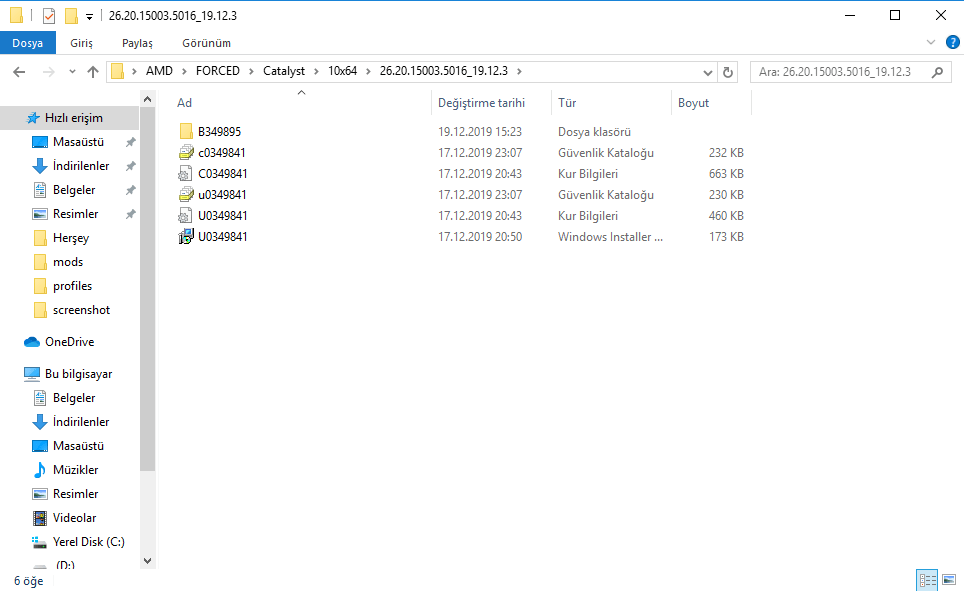Open the blue Help question mark

(952, 42)
